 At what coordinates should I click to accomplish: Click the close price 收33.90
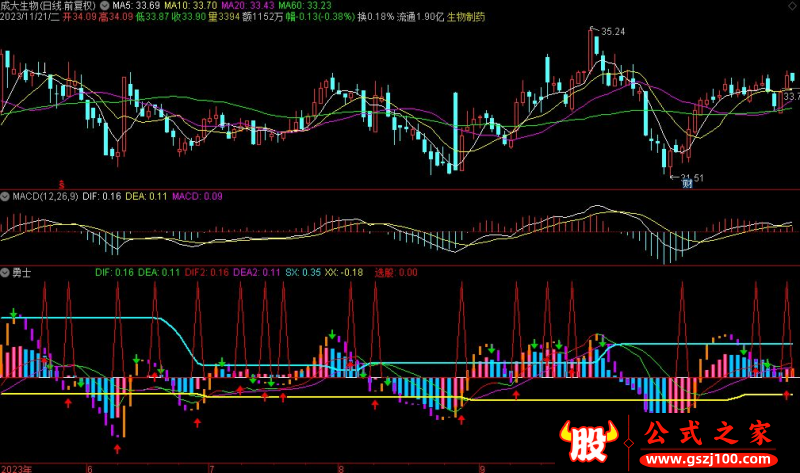coord(189,17)
